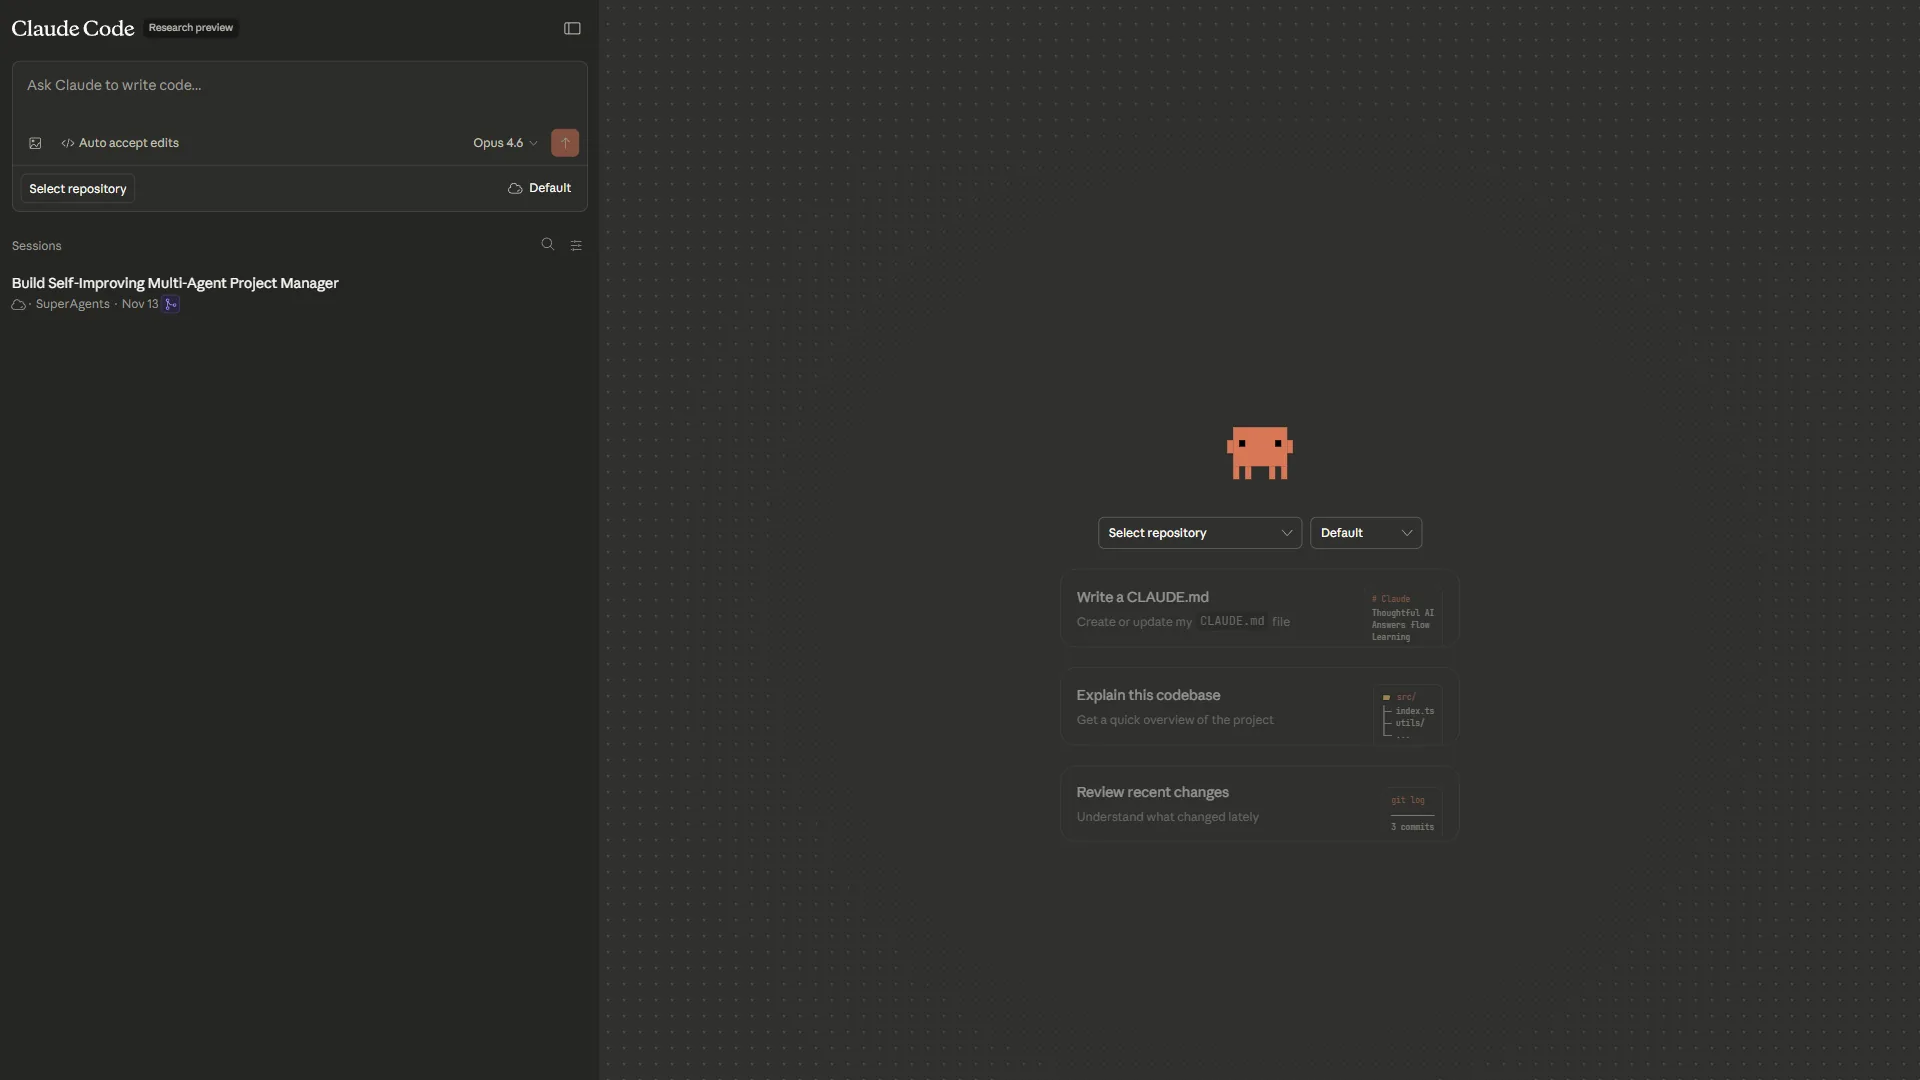
Task: Click the Sessions heading label
Action: pos(37,246)
